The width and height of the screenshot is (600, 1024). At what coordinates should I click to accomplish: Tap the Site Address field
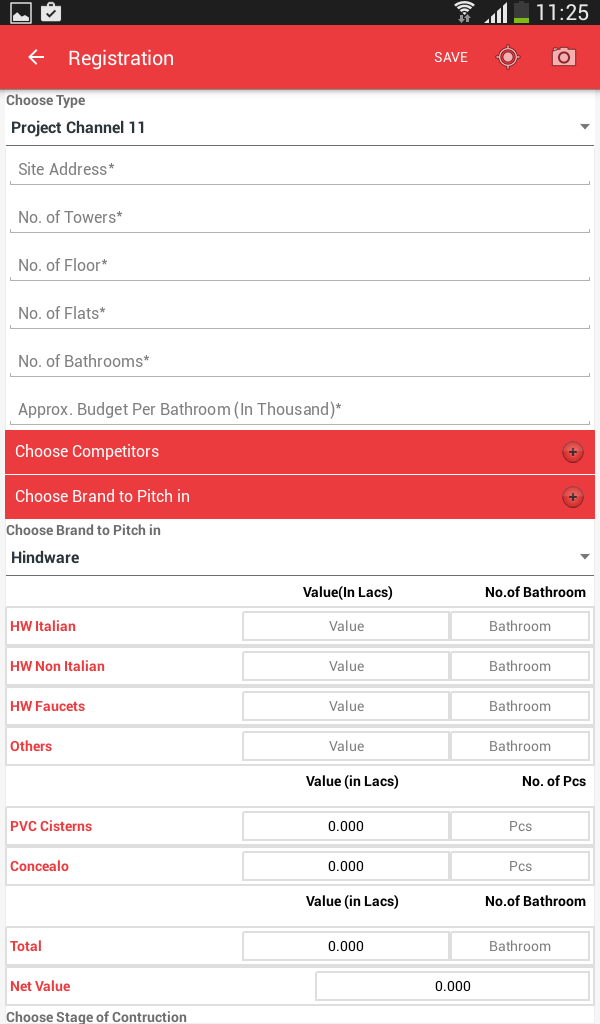(x=300, y=170)
